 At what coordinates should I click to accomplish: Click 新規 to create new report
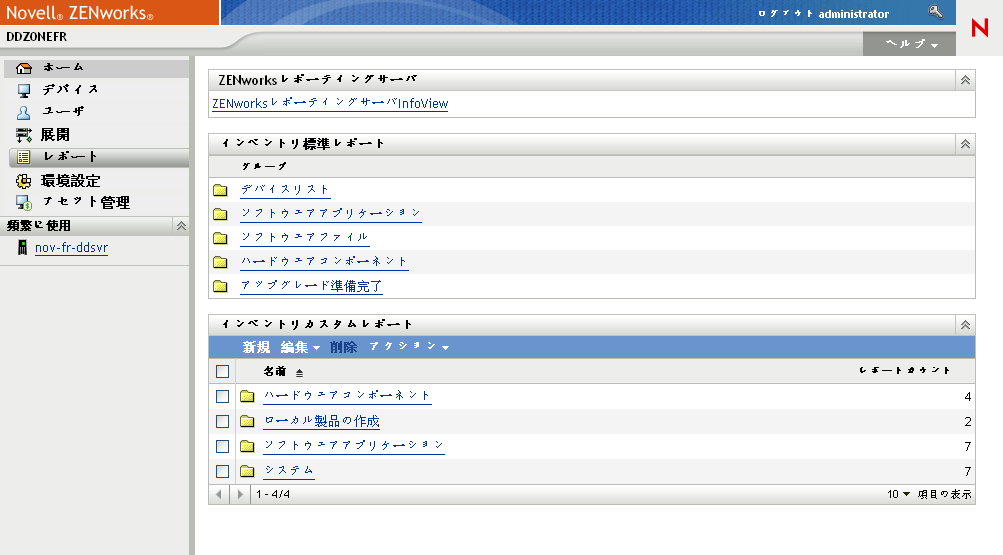pyautogui.click(x=256, y=347)
